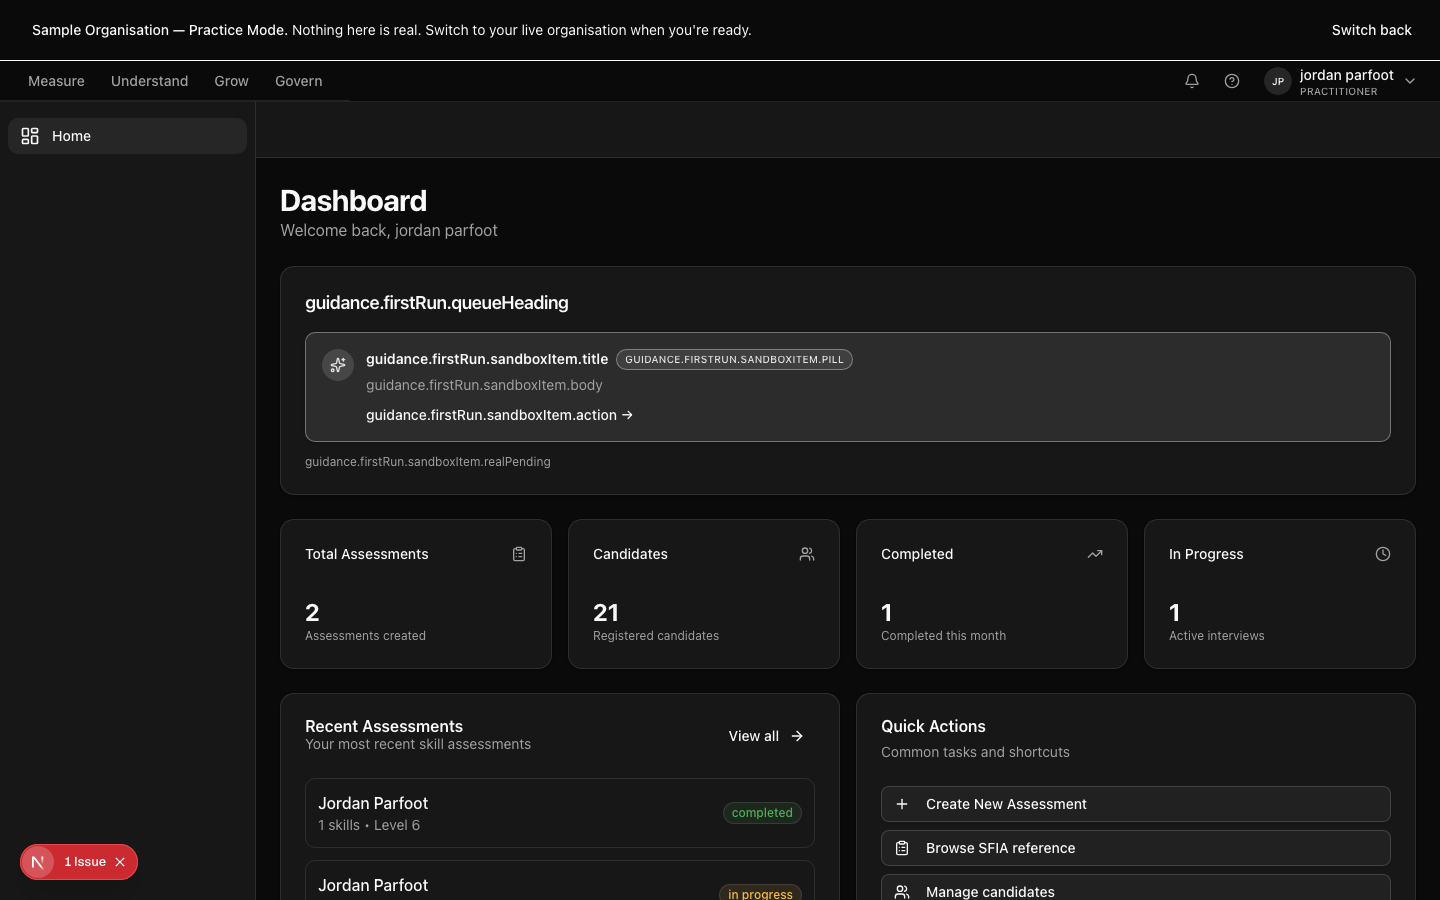
Task: Click the N logo in issue badge
Action: 38,862
